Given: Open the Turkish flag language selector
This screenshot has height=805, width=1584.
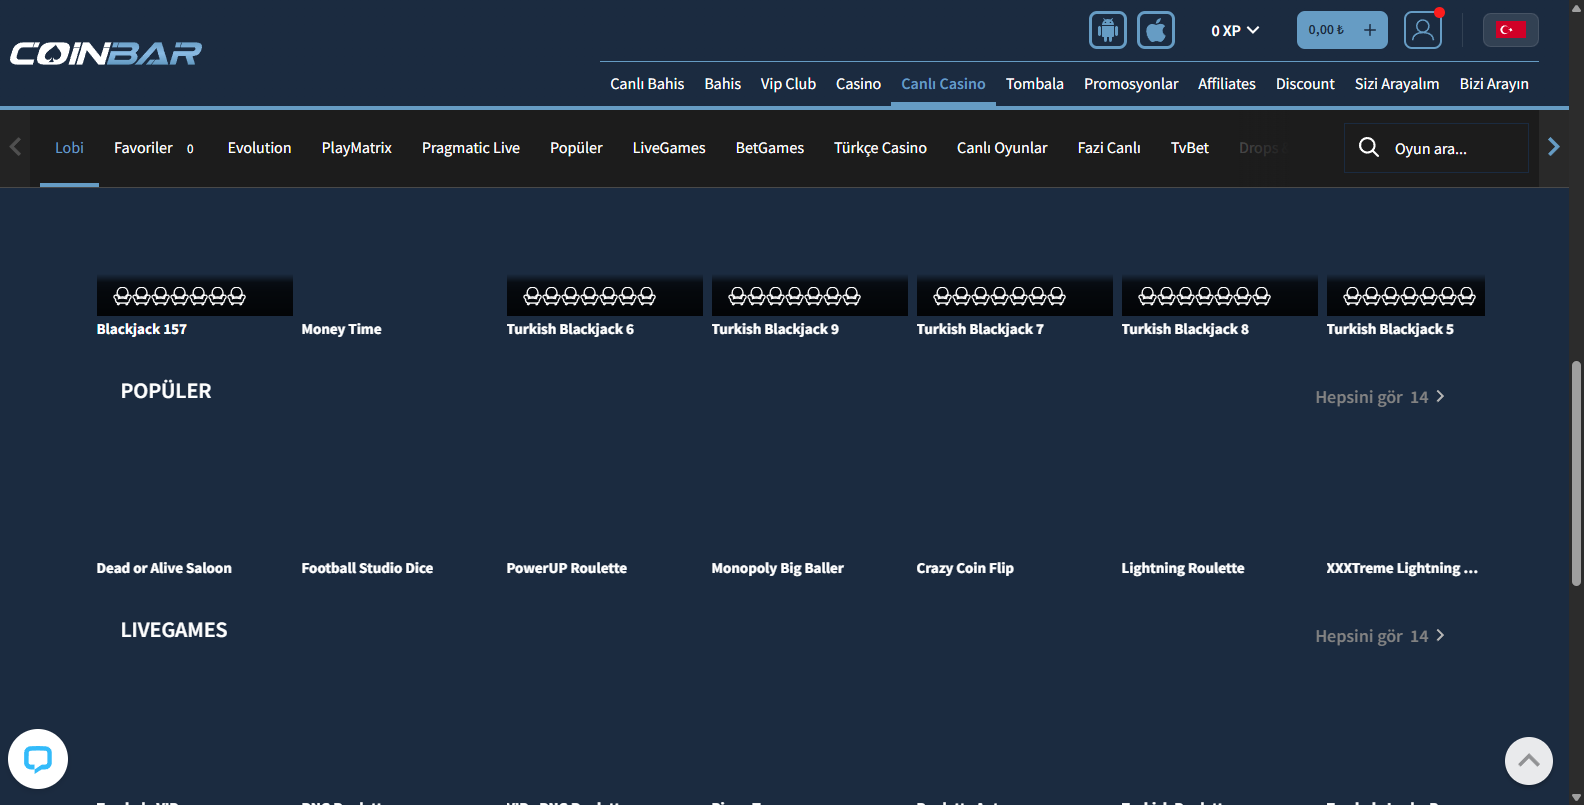Looking at the screenshot, I should tap(1510, 30).
